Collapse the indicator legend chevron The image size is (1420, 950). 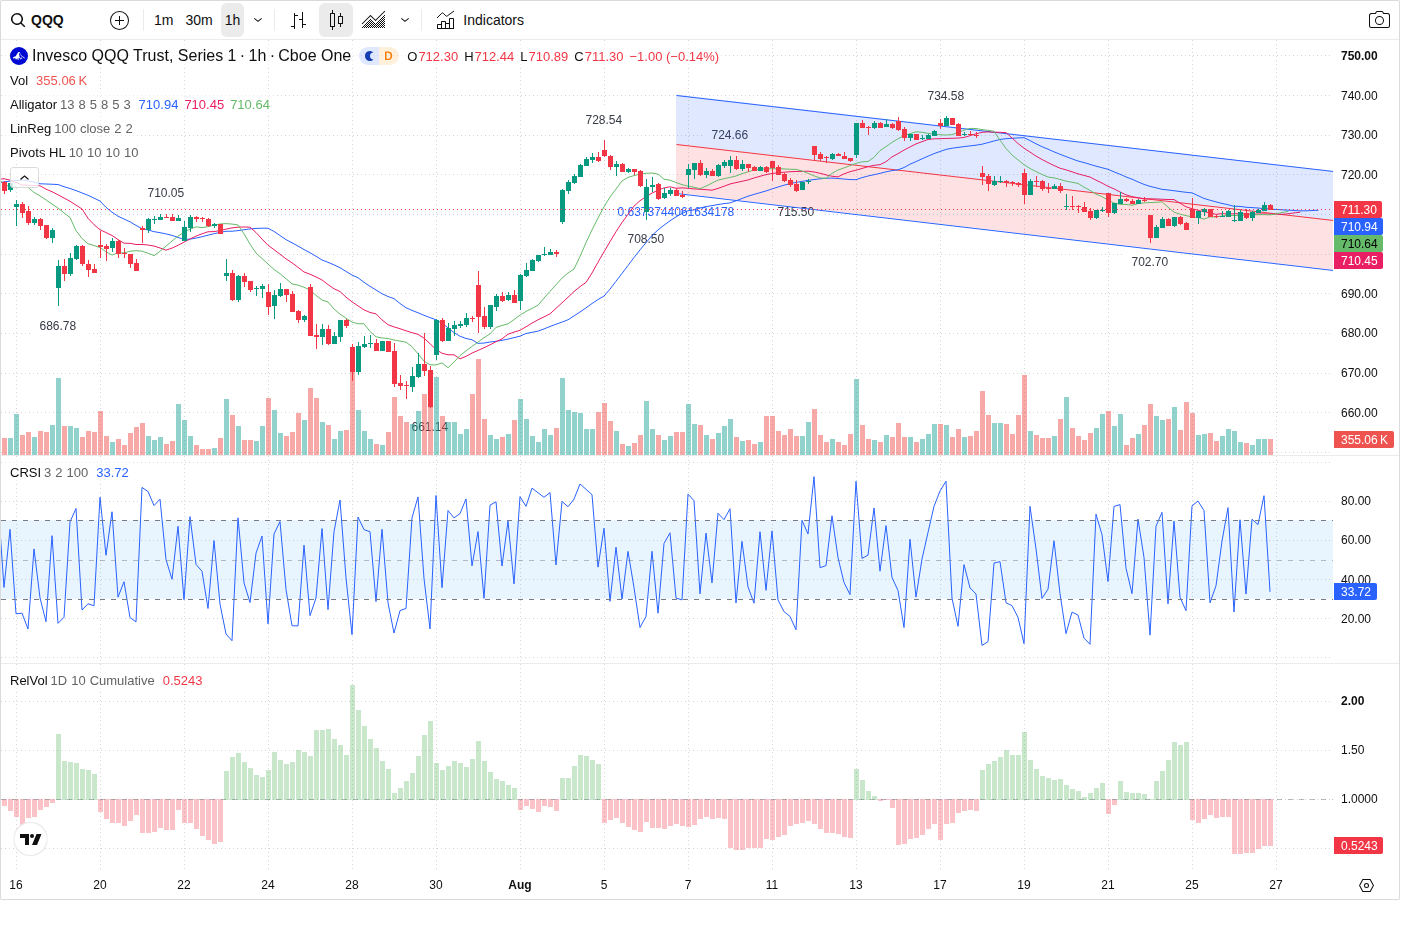(24, 177)
